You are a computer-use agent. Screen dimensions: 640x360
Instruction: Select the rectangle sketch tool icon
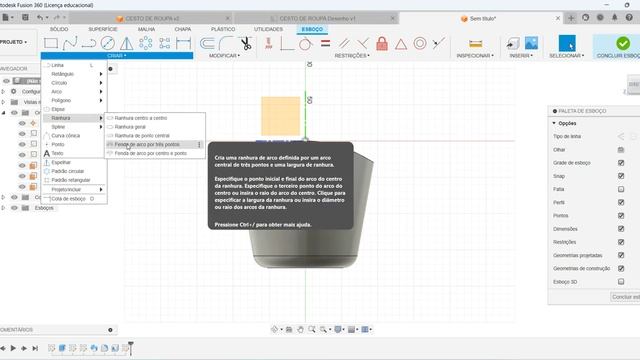[x=51, y=43]
